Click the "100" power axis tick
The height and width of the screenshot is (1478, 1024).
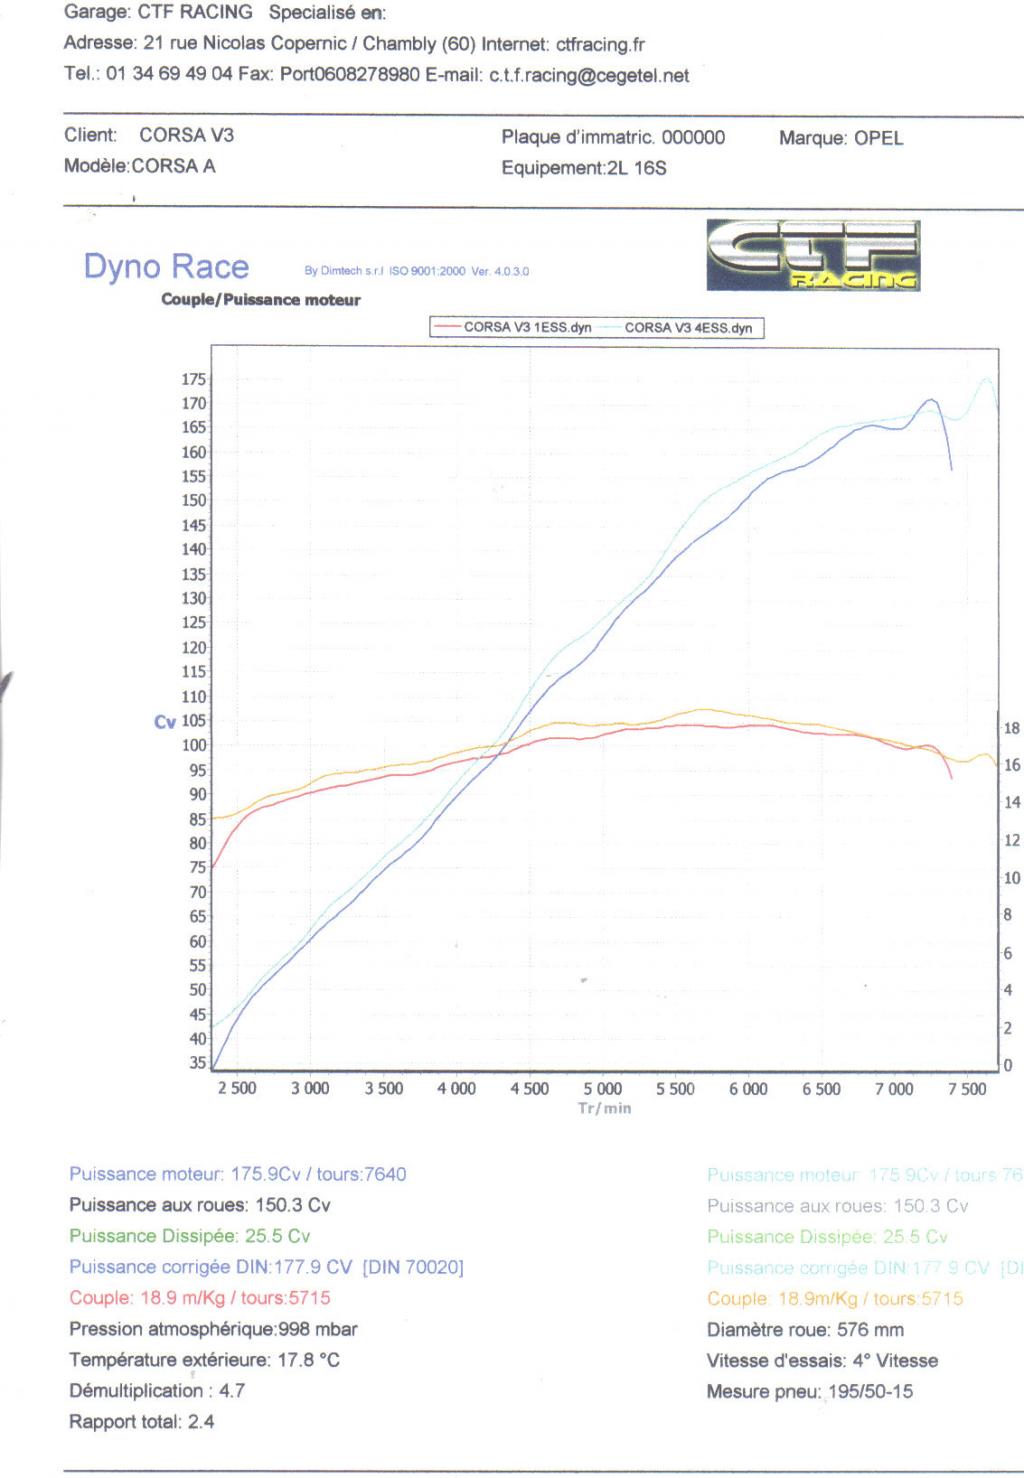click(194, 745)
